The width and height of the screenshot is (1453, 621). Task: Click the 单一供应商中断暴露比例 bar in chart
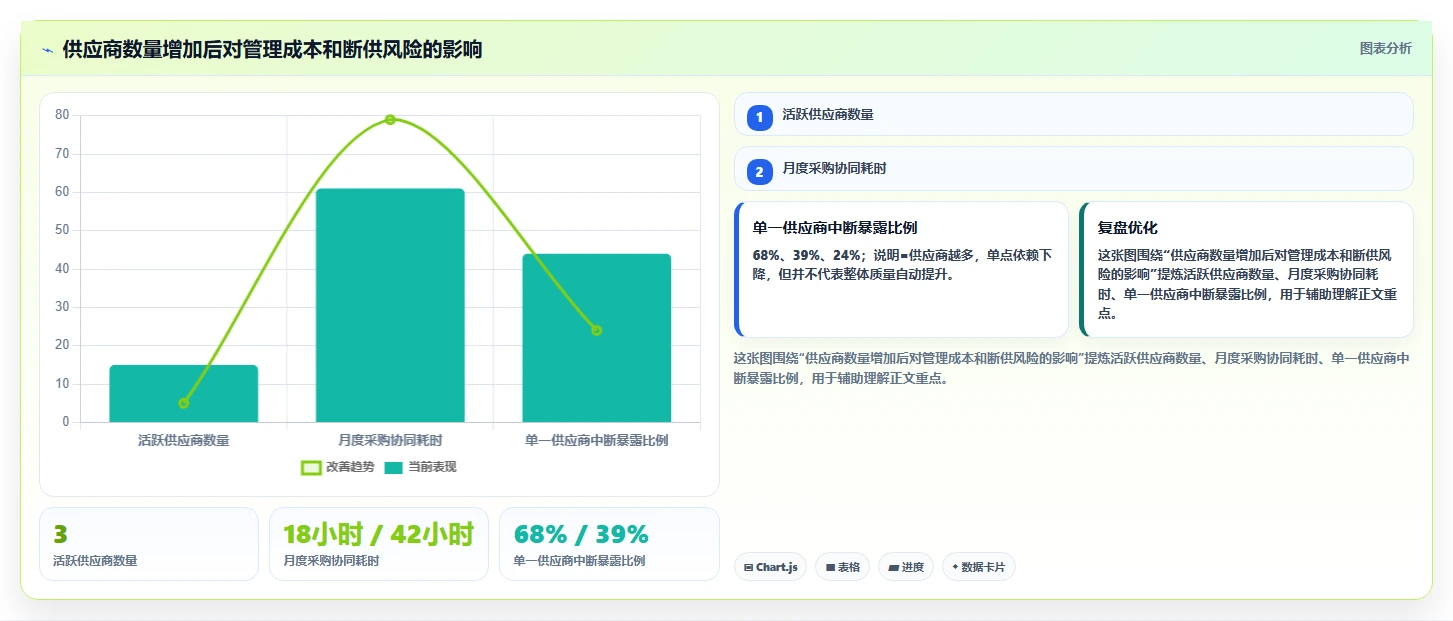tap(596, 338)
